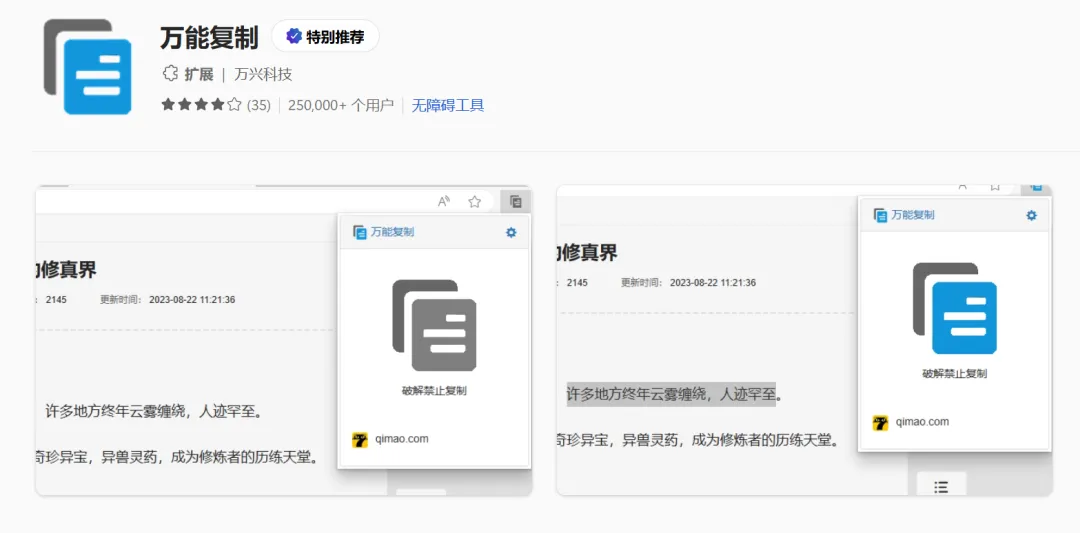
Task: Open settings gear in first screenshot popup
Action: [511, 233]
